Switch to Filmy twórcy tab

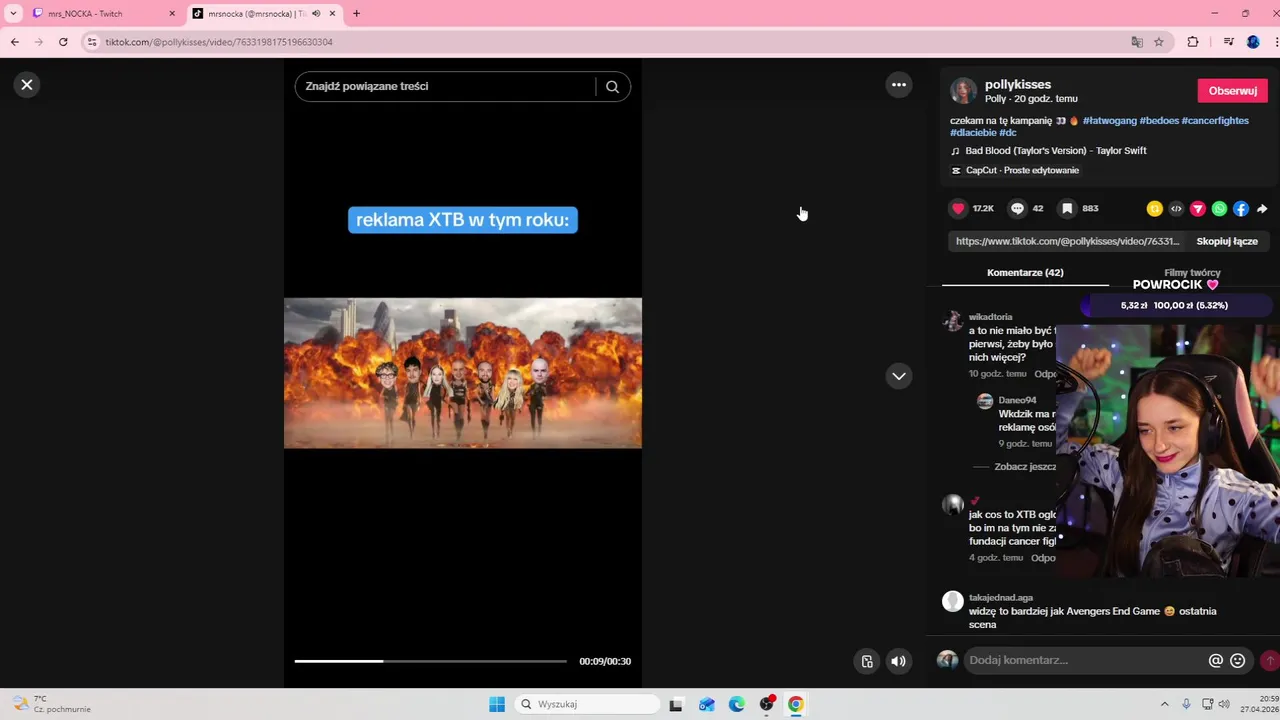coord(1192,272)
